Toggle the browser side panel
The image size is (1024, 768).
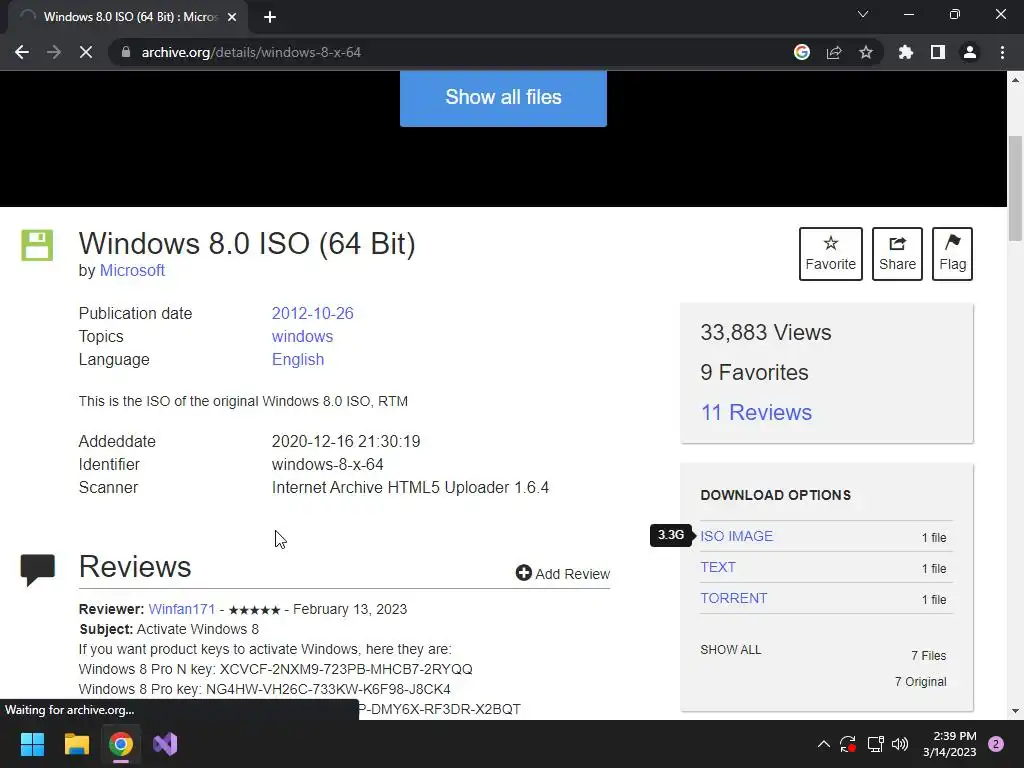click(938, 52)
